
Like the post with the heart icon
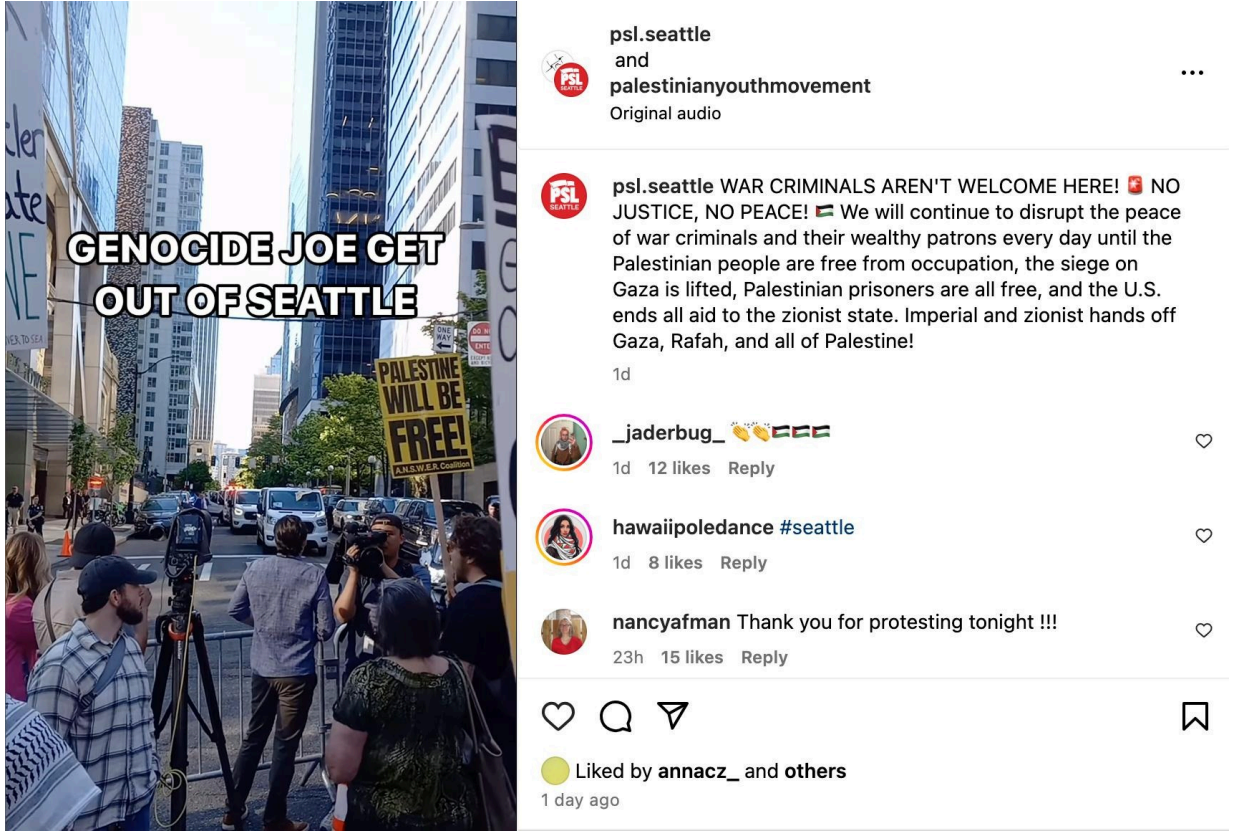(559, 715)
